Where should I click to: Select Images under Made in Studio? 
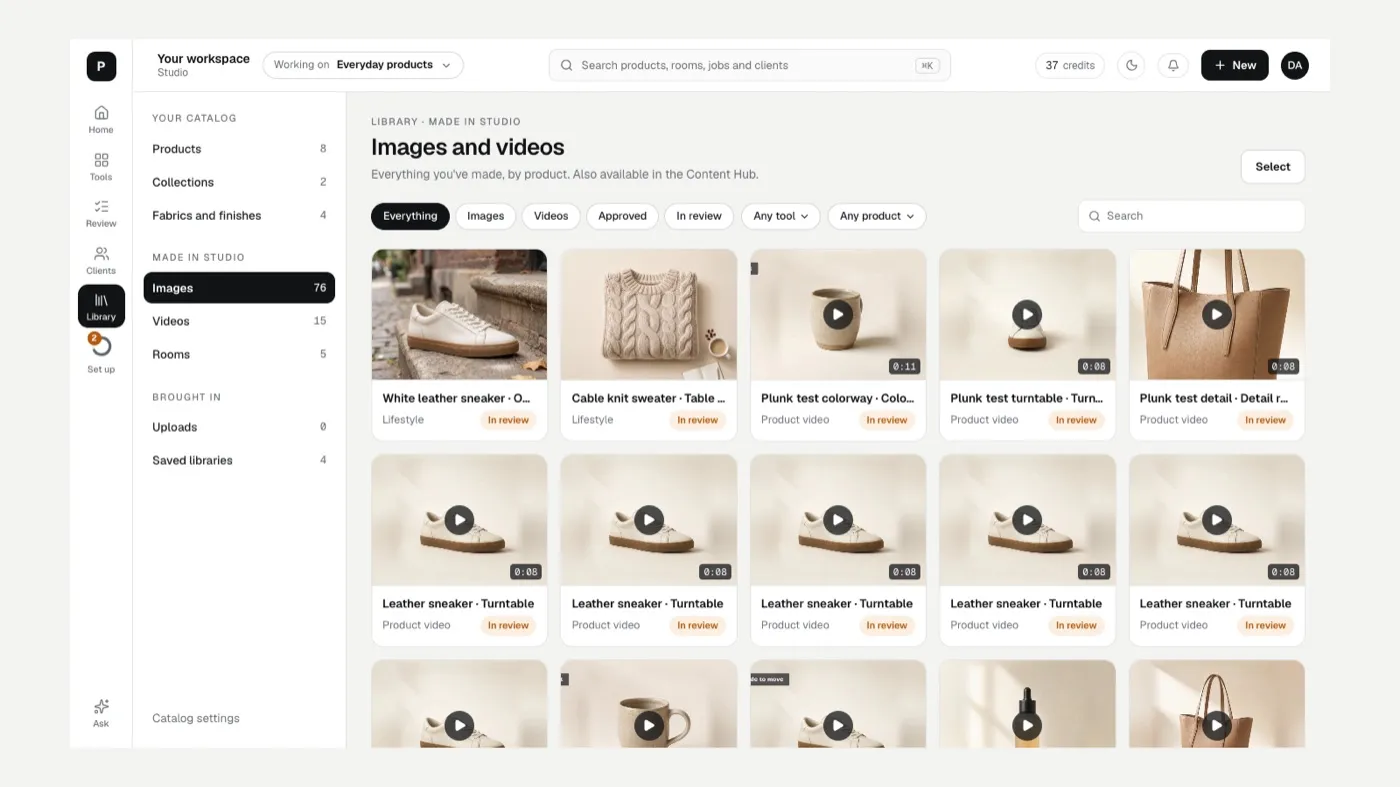coord(239,288)
